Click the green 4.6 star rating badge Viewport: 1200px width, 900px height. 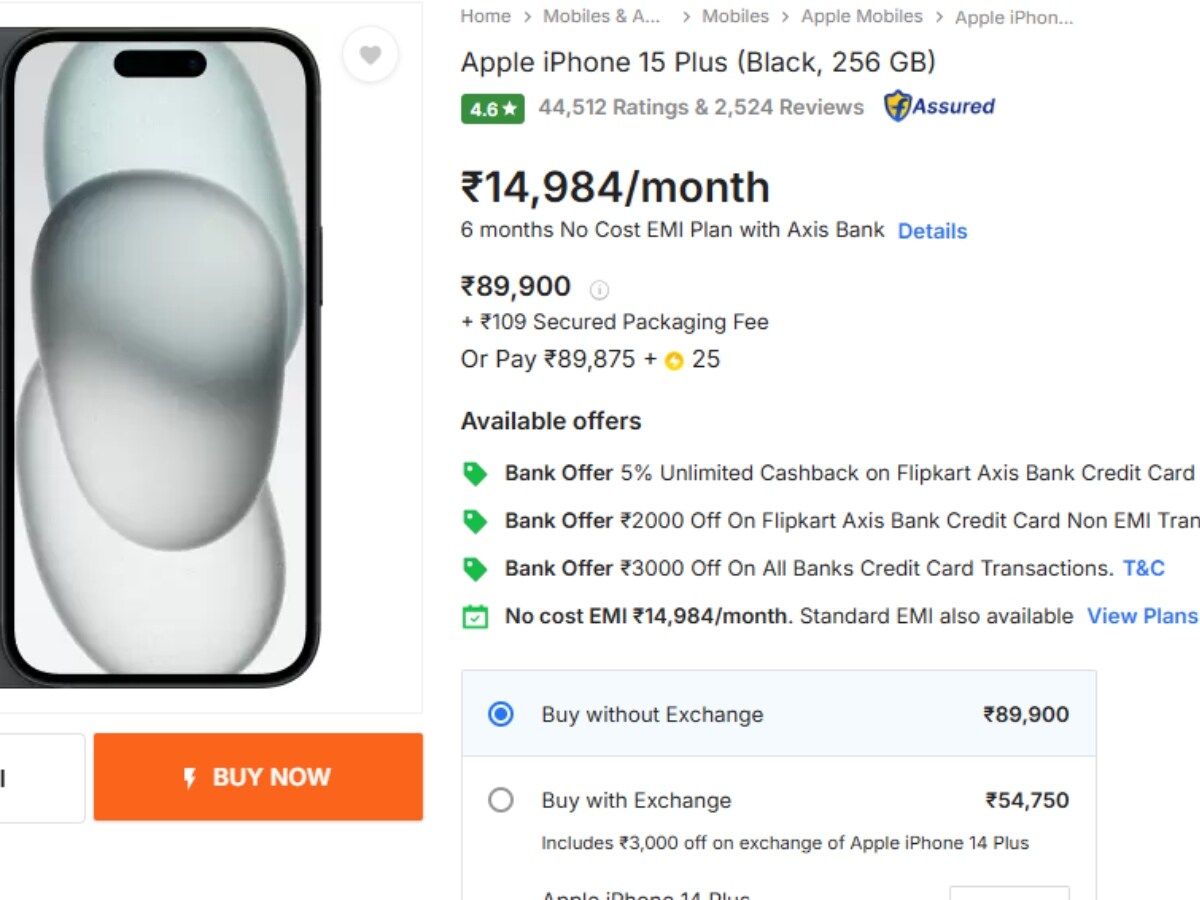[x=492, y=108]
